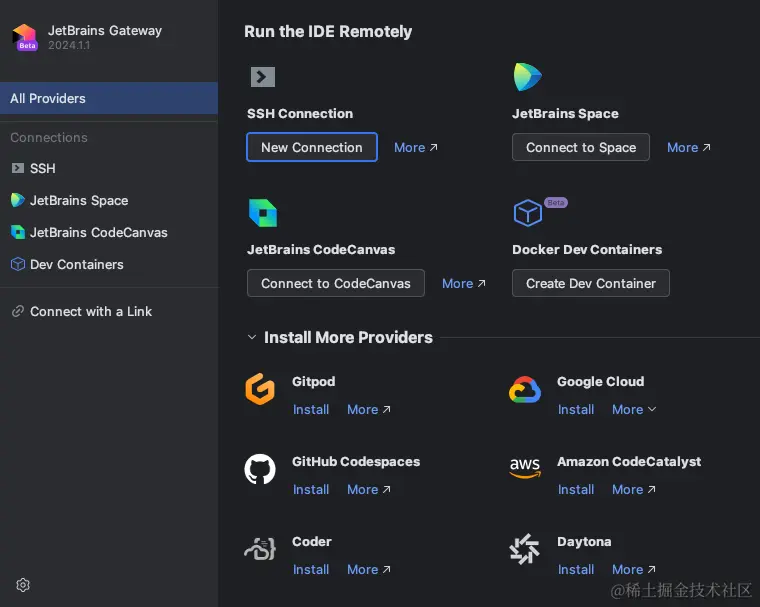Open settings via the gear icon
Viewport: 760px width, 607px height.
point(23,585)
